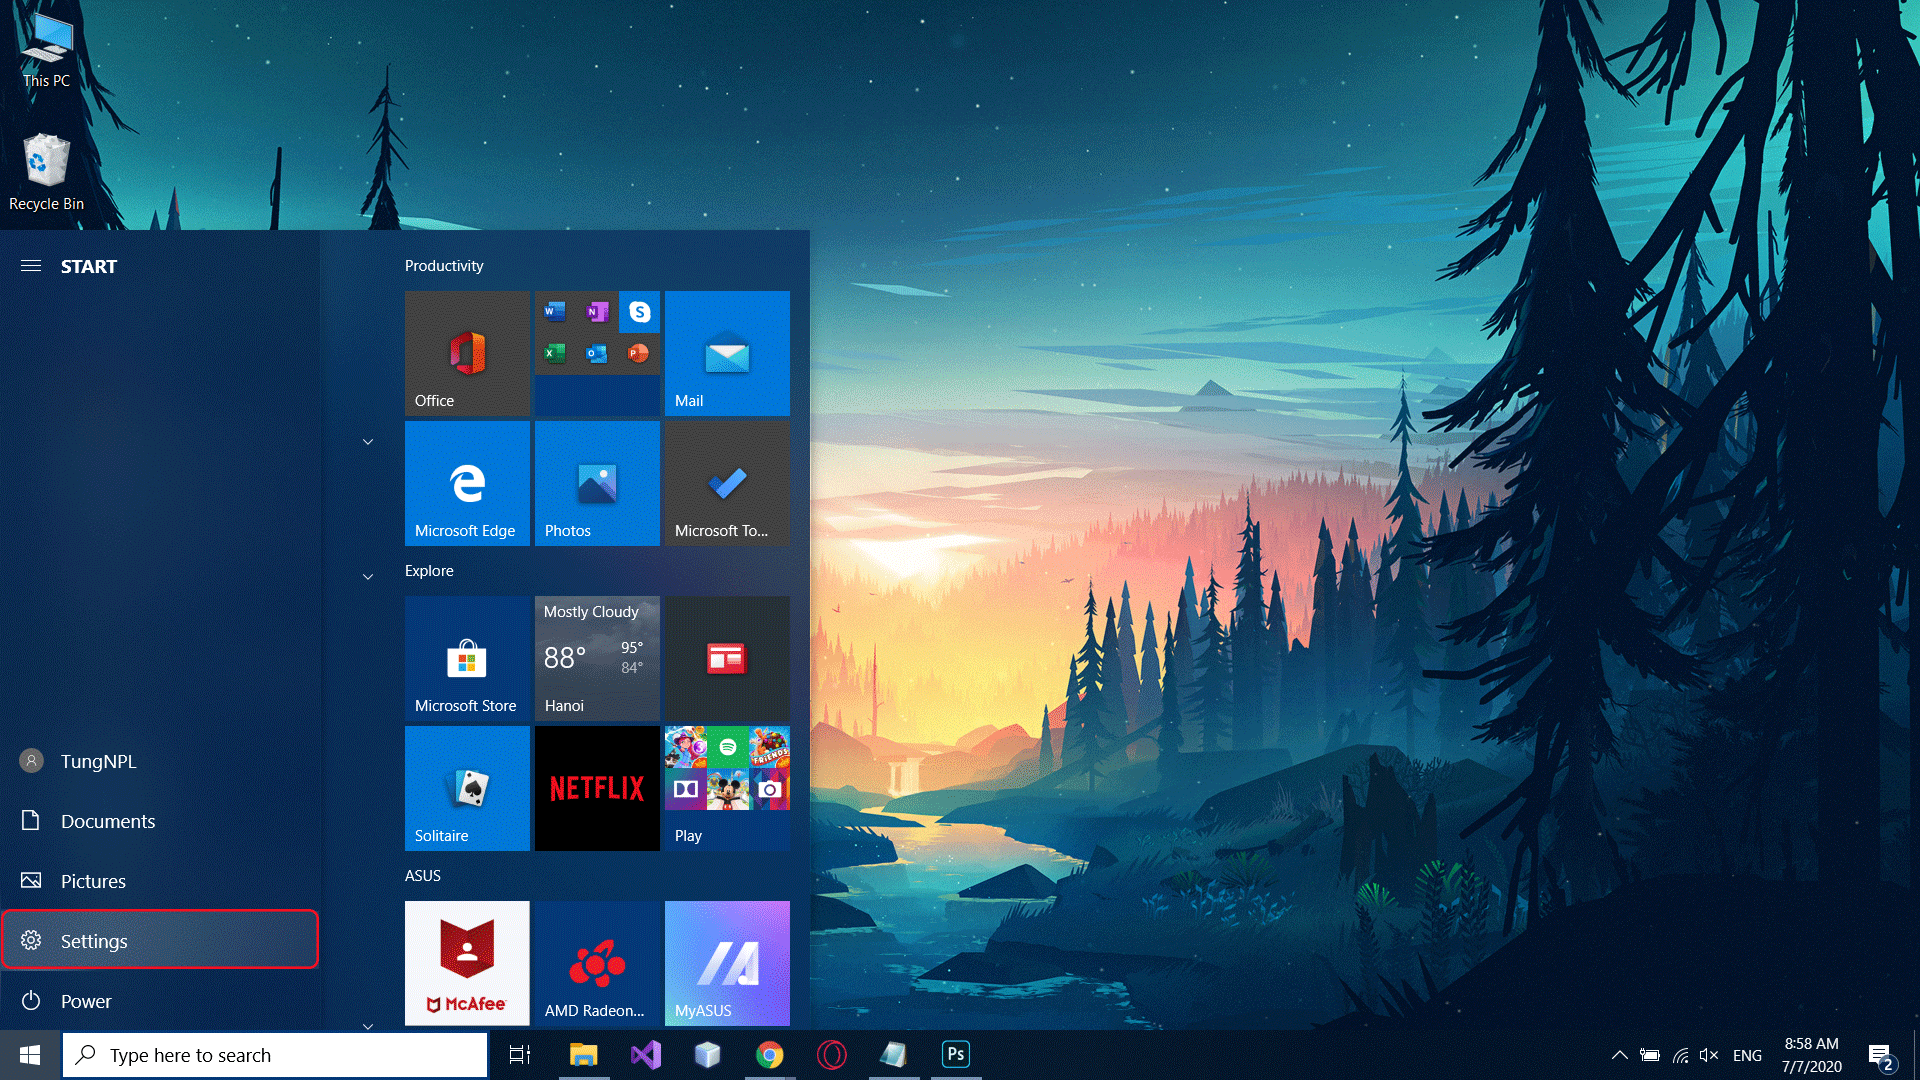Open the Microsoft To Do tile
This screenshot has width=1920, height=1080.
click(x=727, y=483)
